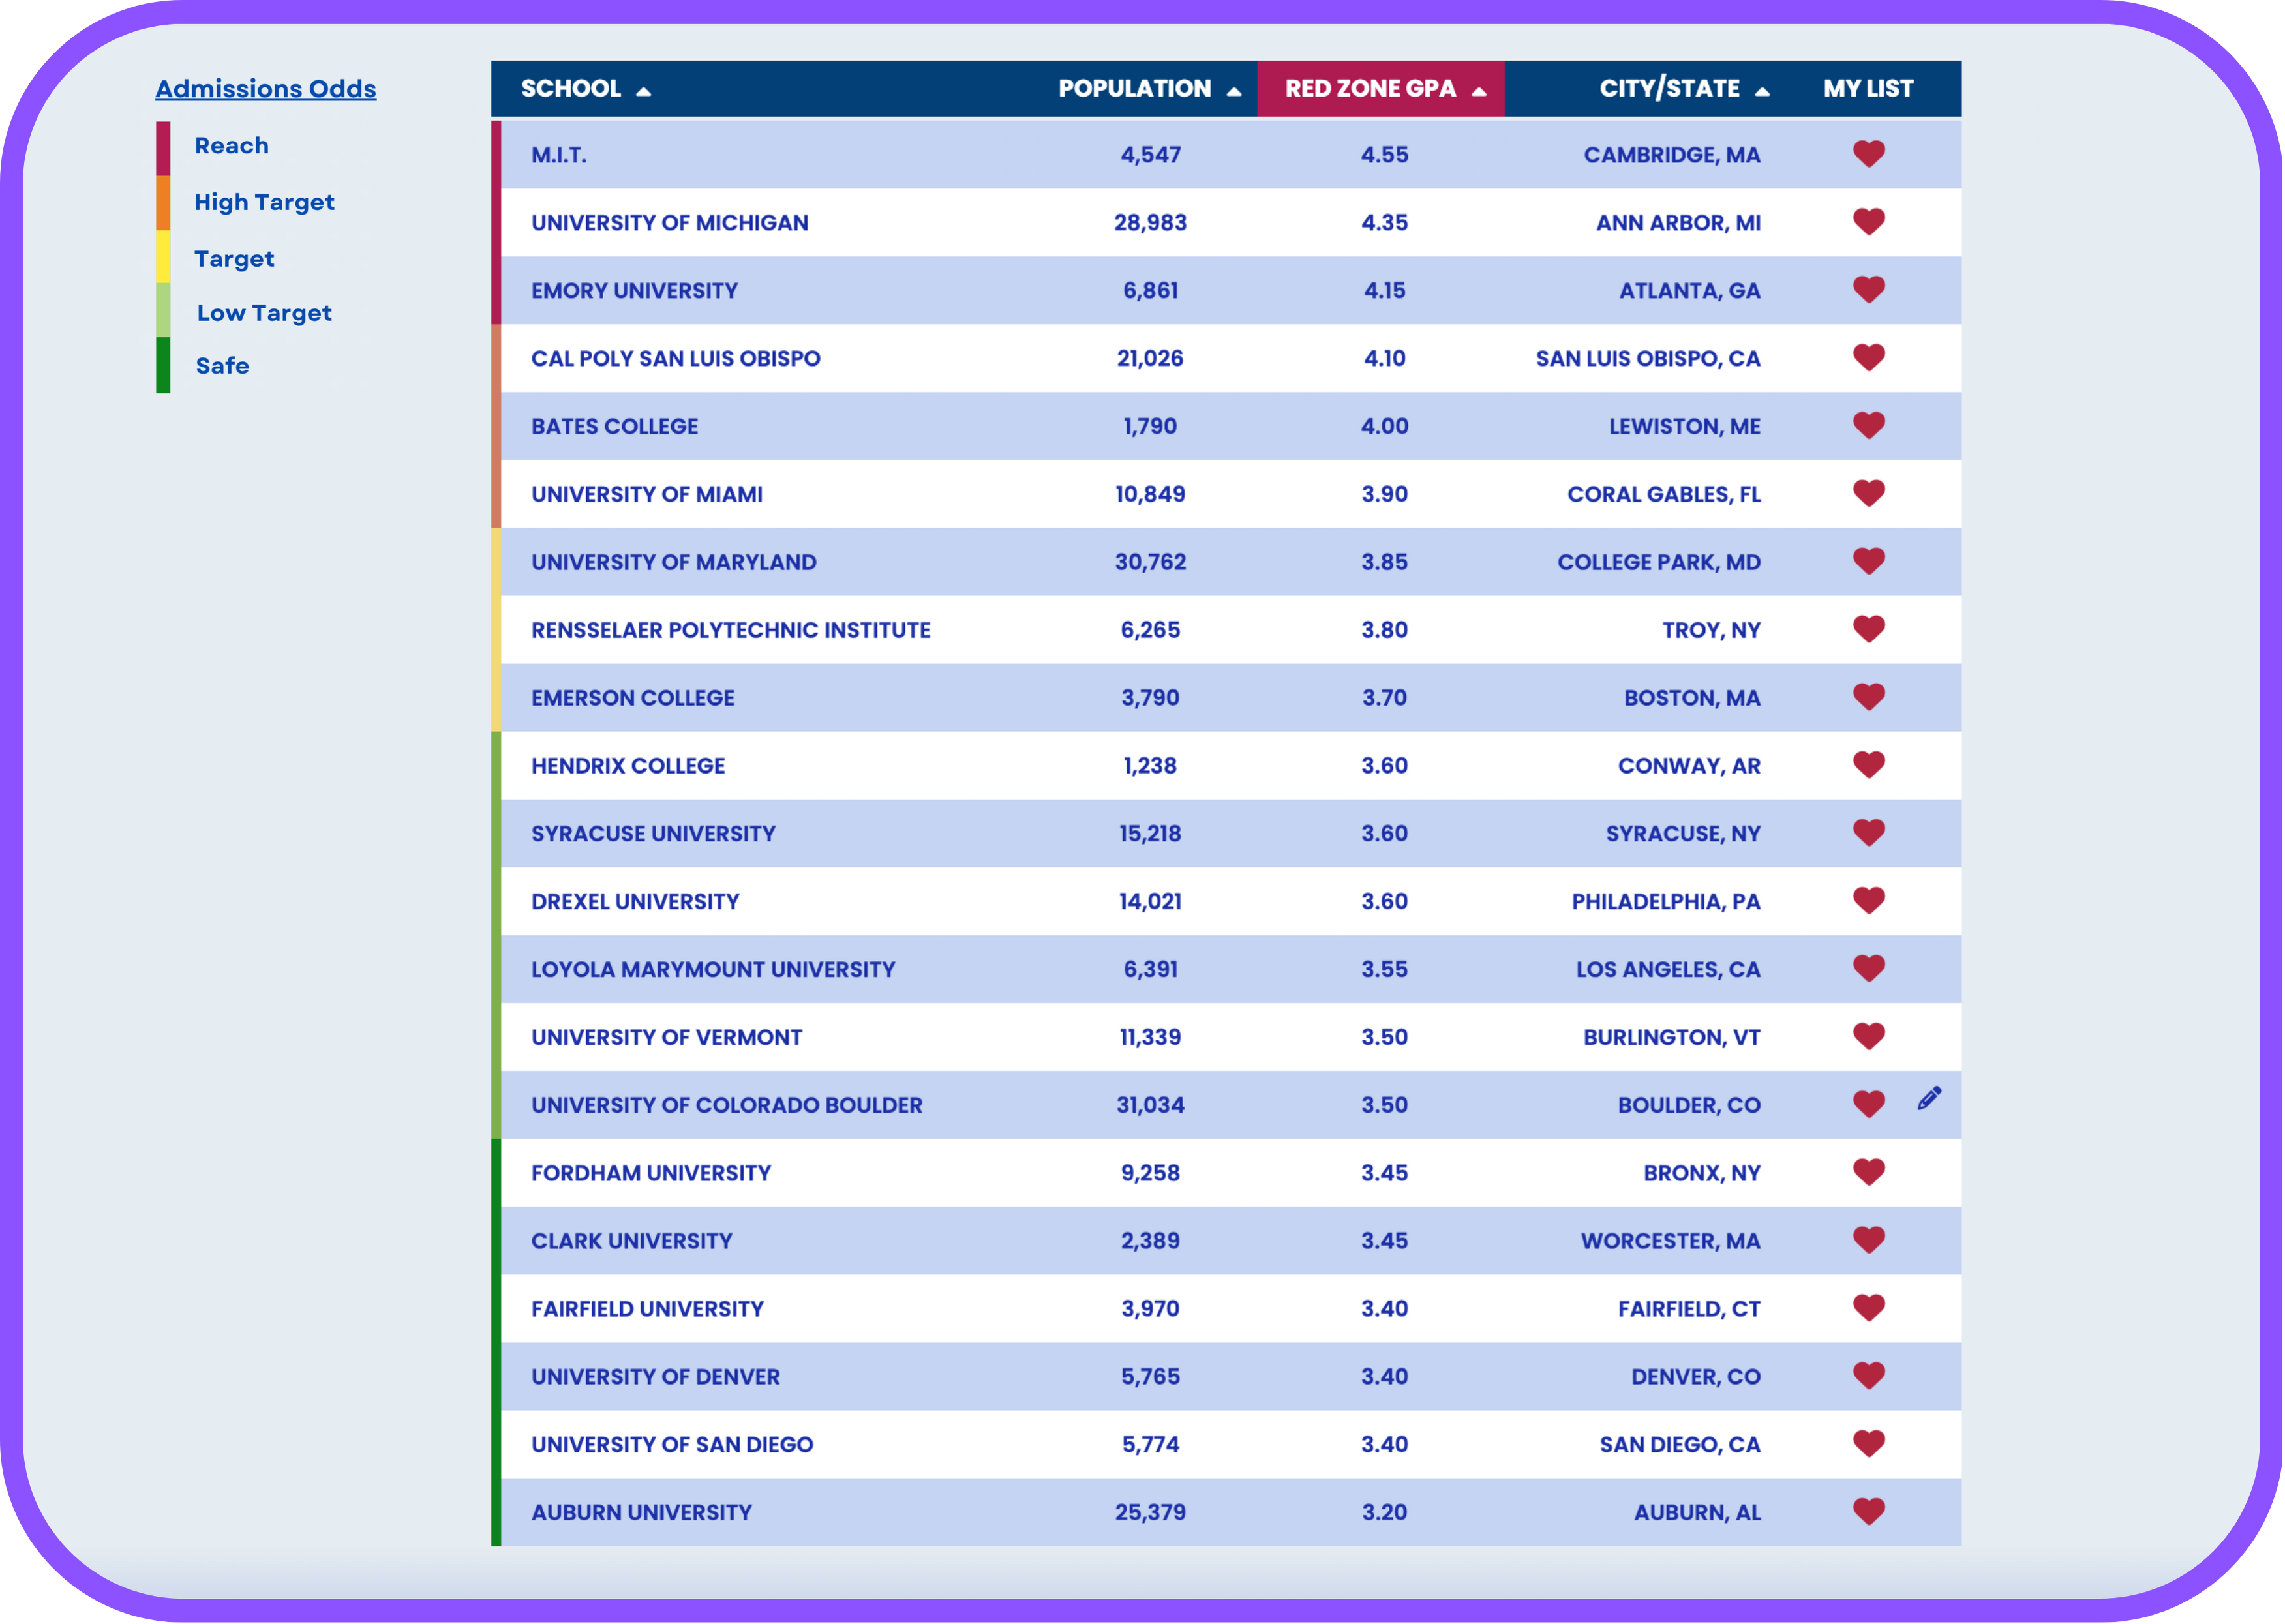This screenshot has width=2285, height=1624.
Task: Toggle heart for Loyola Marymount University
Action: click(x=1869, y=969)
